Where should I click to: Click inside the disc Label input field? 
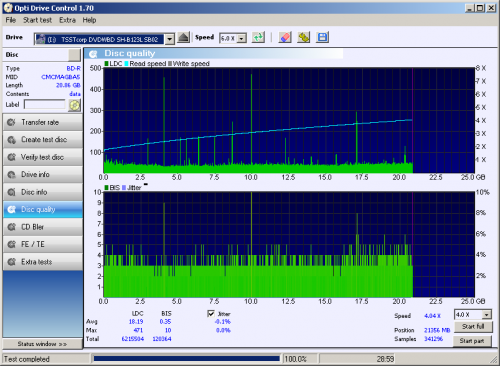coord(45,105)
